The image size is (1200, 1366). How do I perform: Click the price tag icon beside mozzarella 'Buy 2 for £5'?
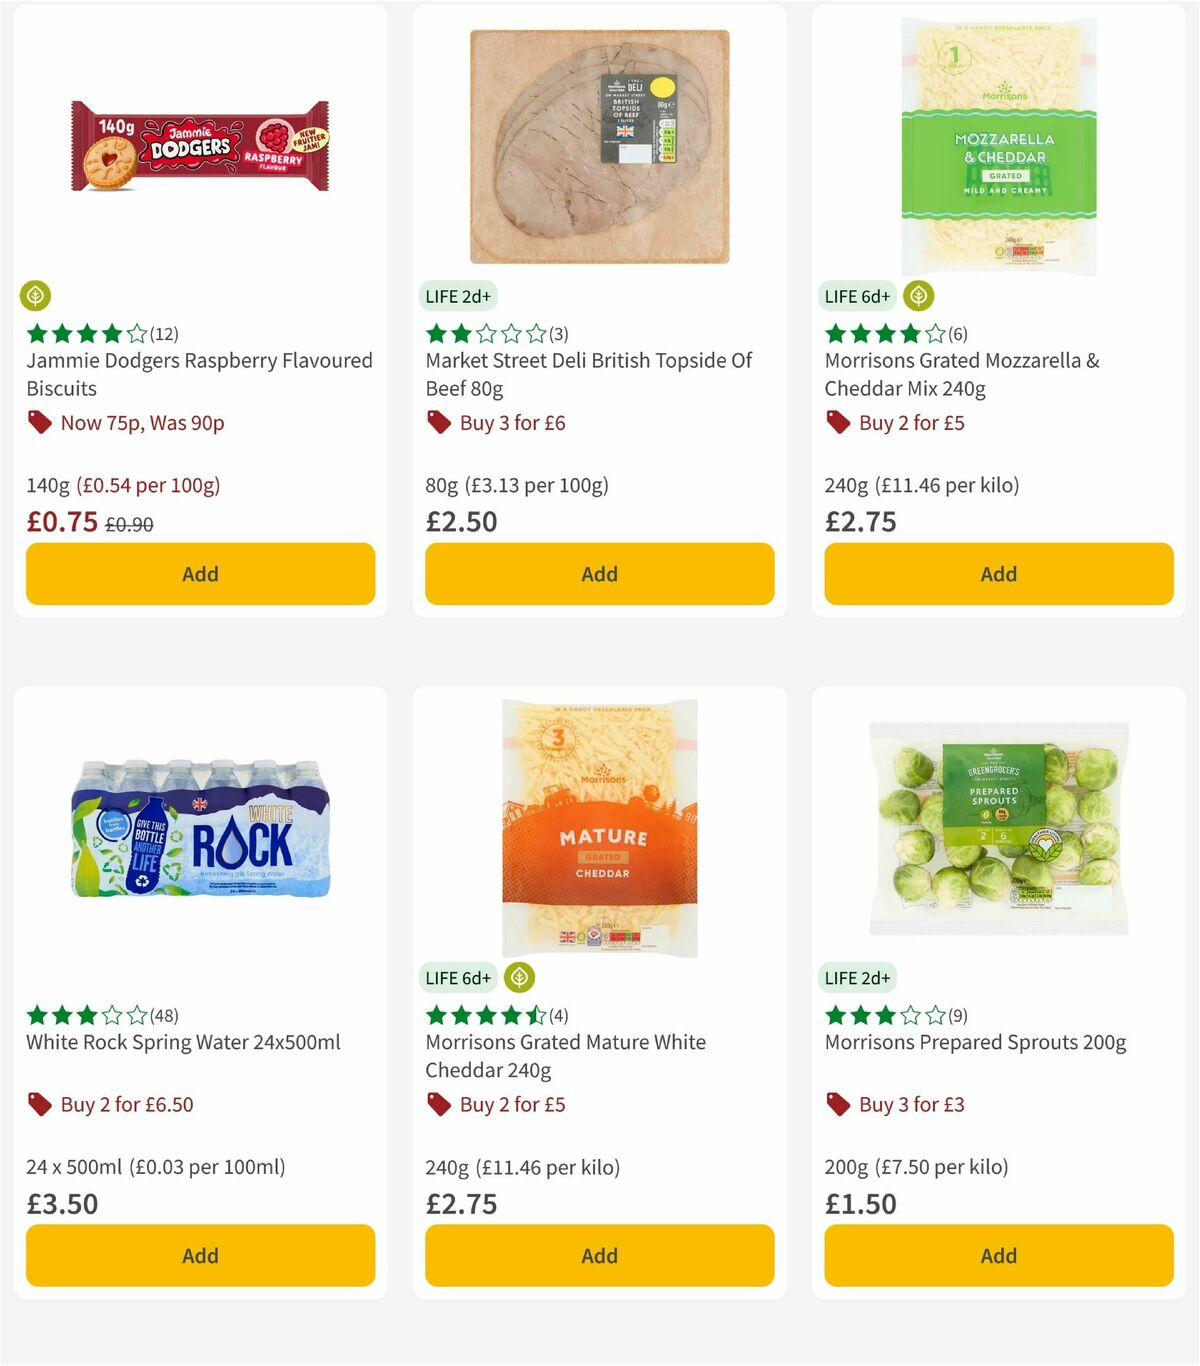(838, 423)
